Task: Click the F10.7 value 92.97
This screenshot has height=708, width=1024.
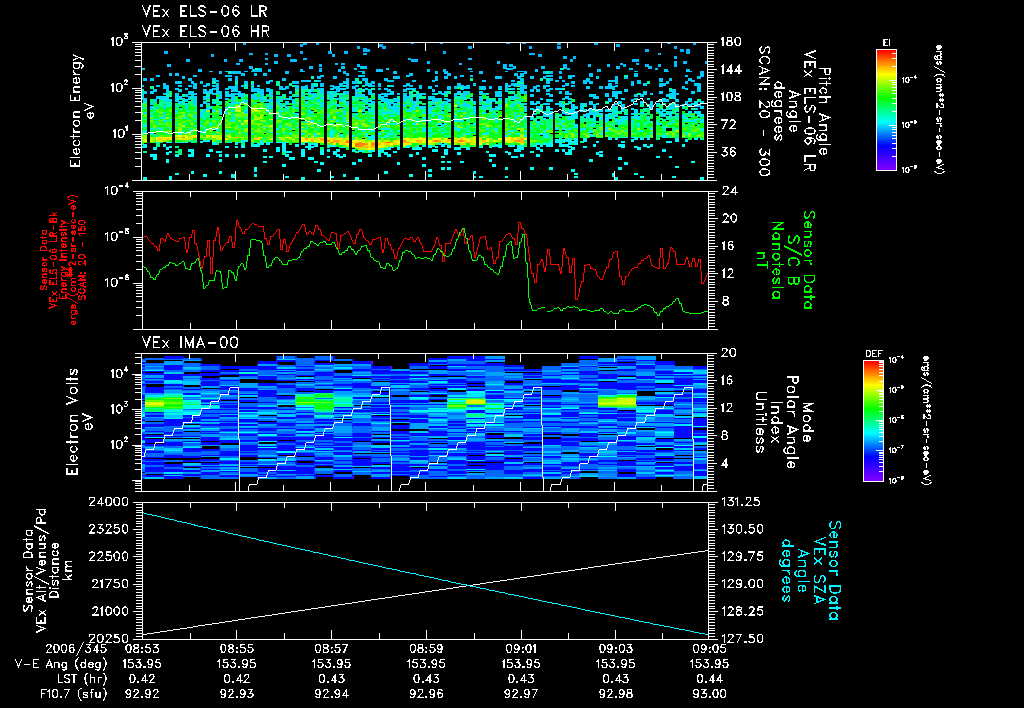Action: tap(520, 694)
